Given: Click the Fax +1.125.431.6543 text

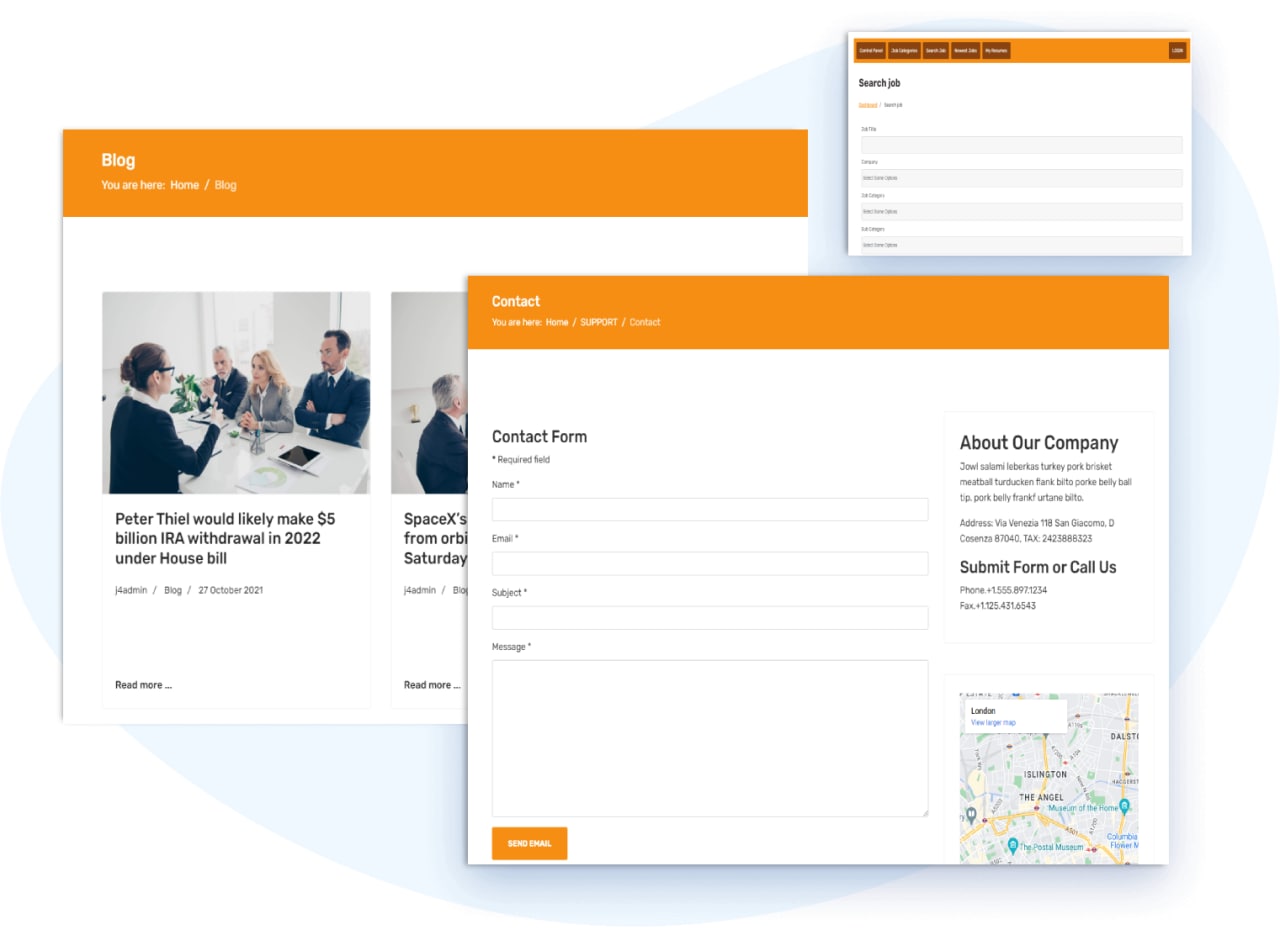Looking at the screenshot, I should pyautogui.click(x=998, y=606).
